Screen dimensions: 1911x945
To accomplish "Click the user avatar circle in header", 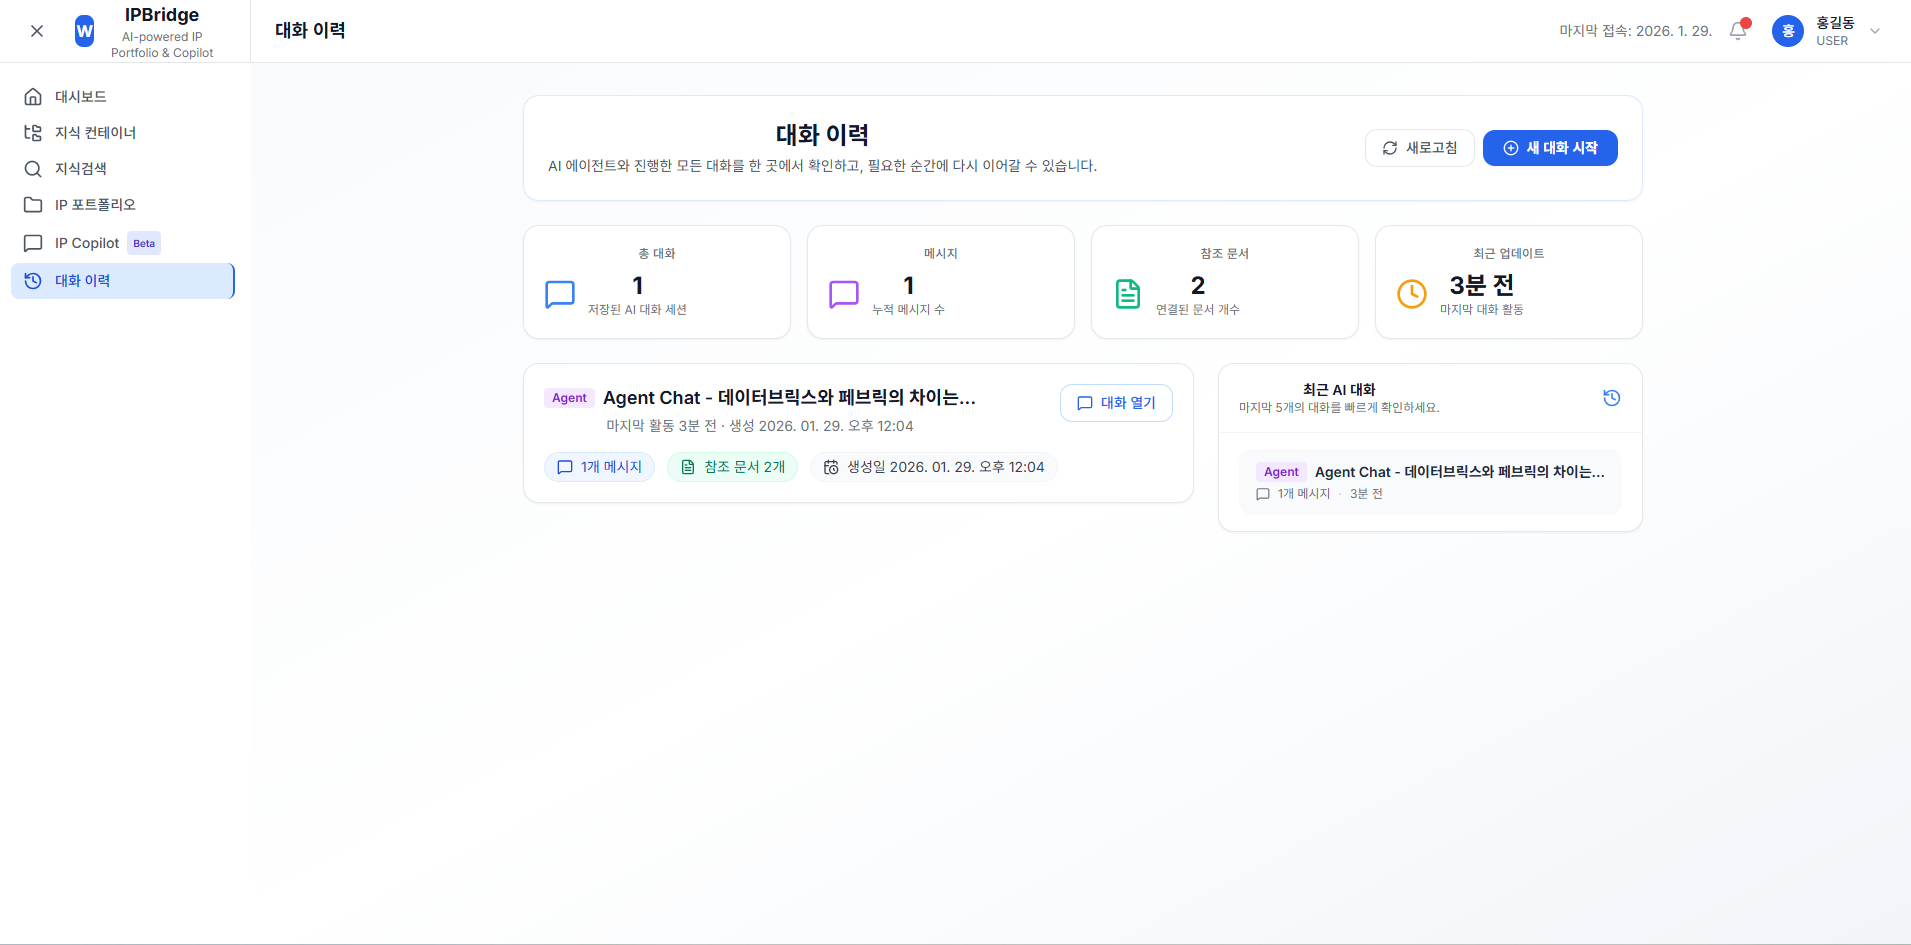I will click(x=1787, y=31).
